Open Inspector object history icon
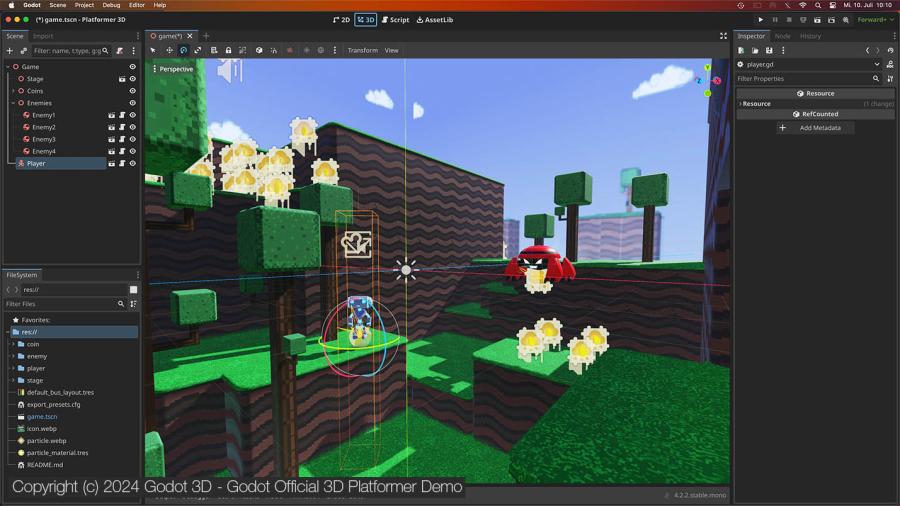The image size is (900, 506). 890,50
